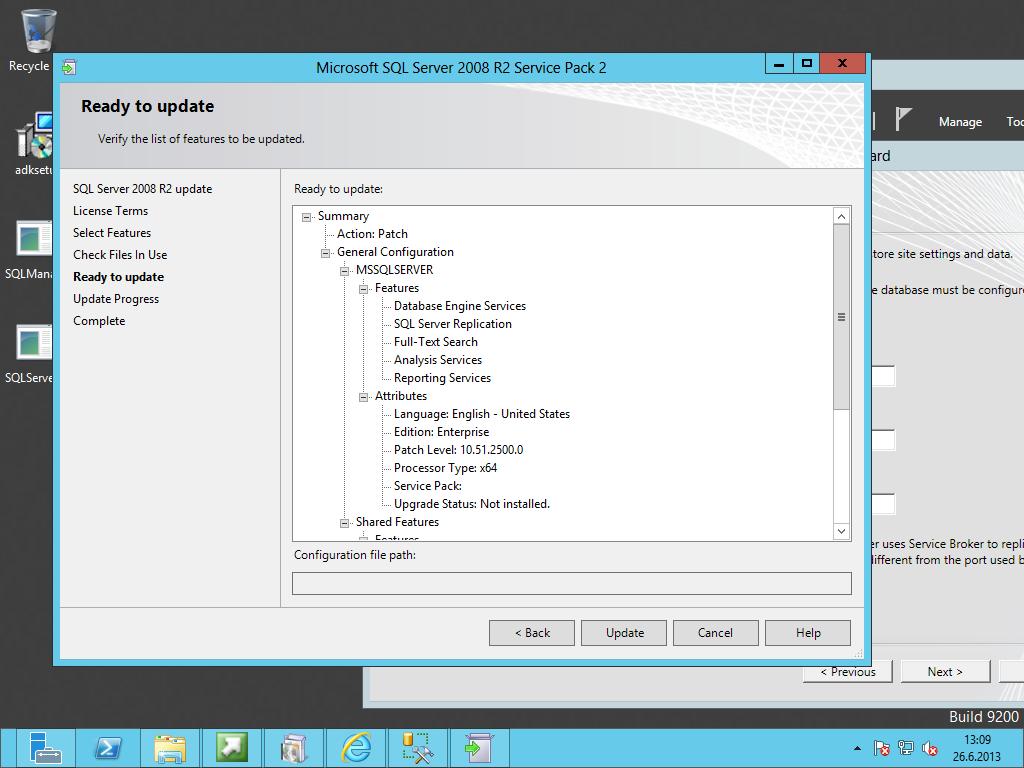1024x768 pixels.
Task: Select 'Reporting Services' in the tree
Action: [442, 378]
